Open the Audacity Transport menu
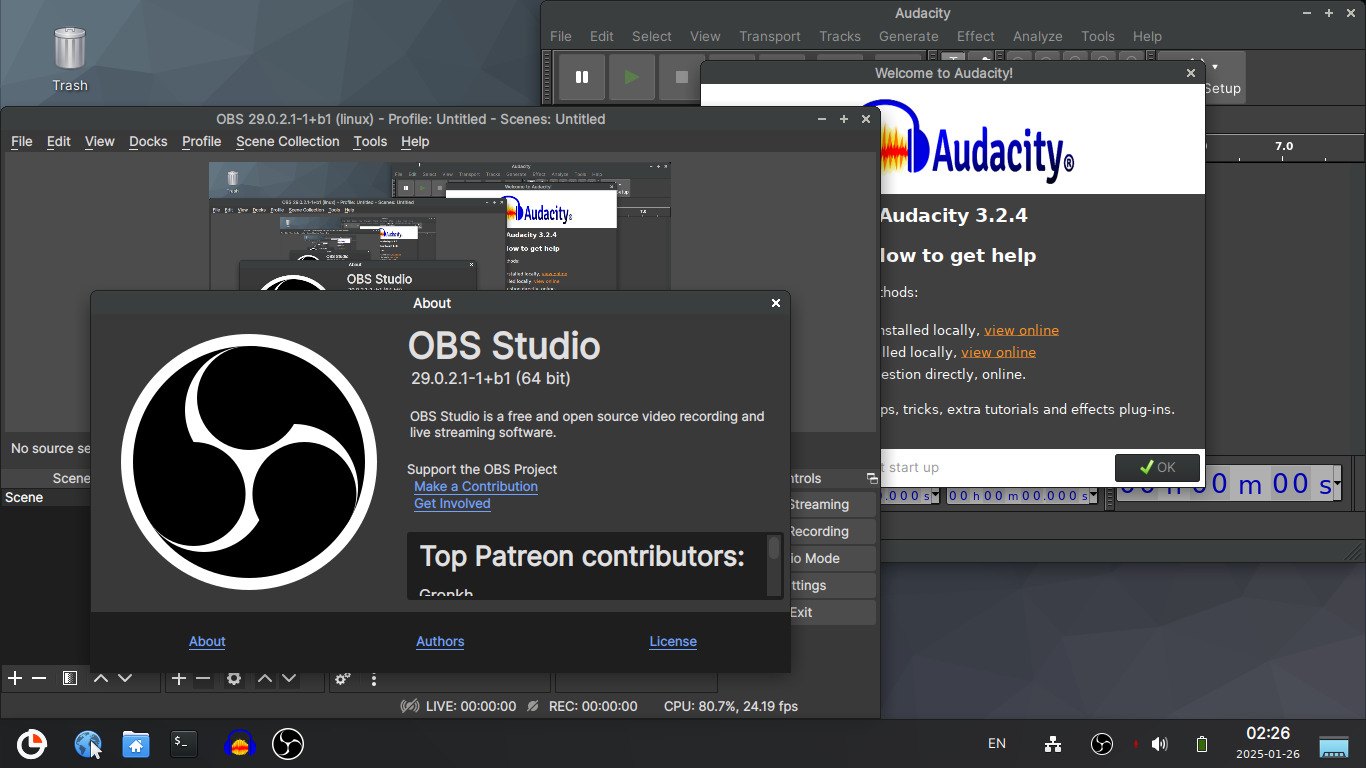Screen dimensions: 1366x768 [x=770, y=36]
